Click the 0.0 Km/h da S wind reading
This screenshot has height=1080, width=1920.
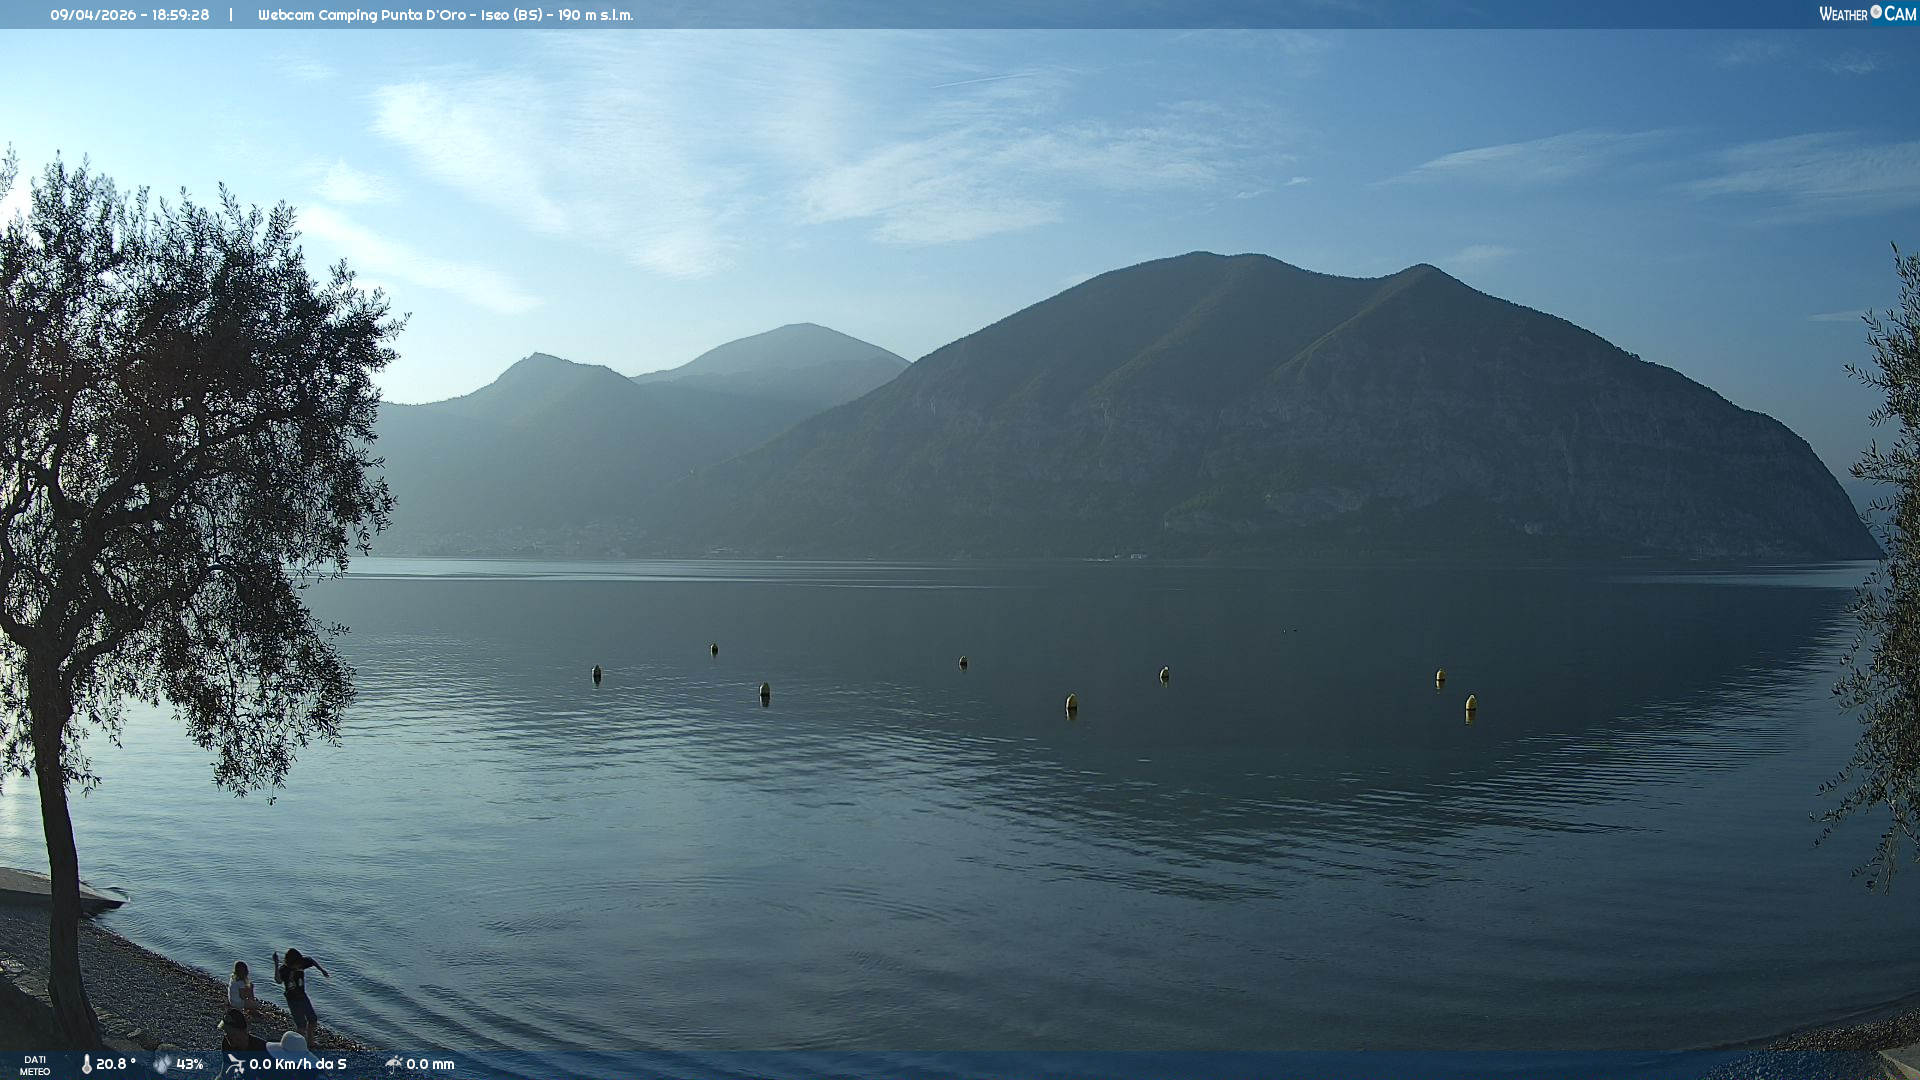(x=298, y=1065)
